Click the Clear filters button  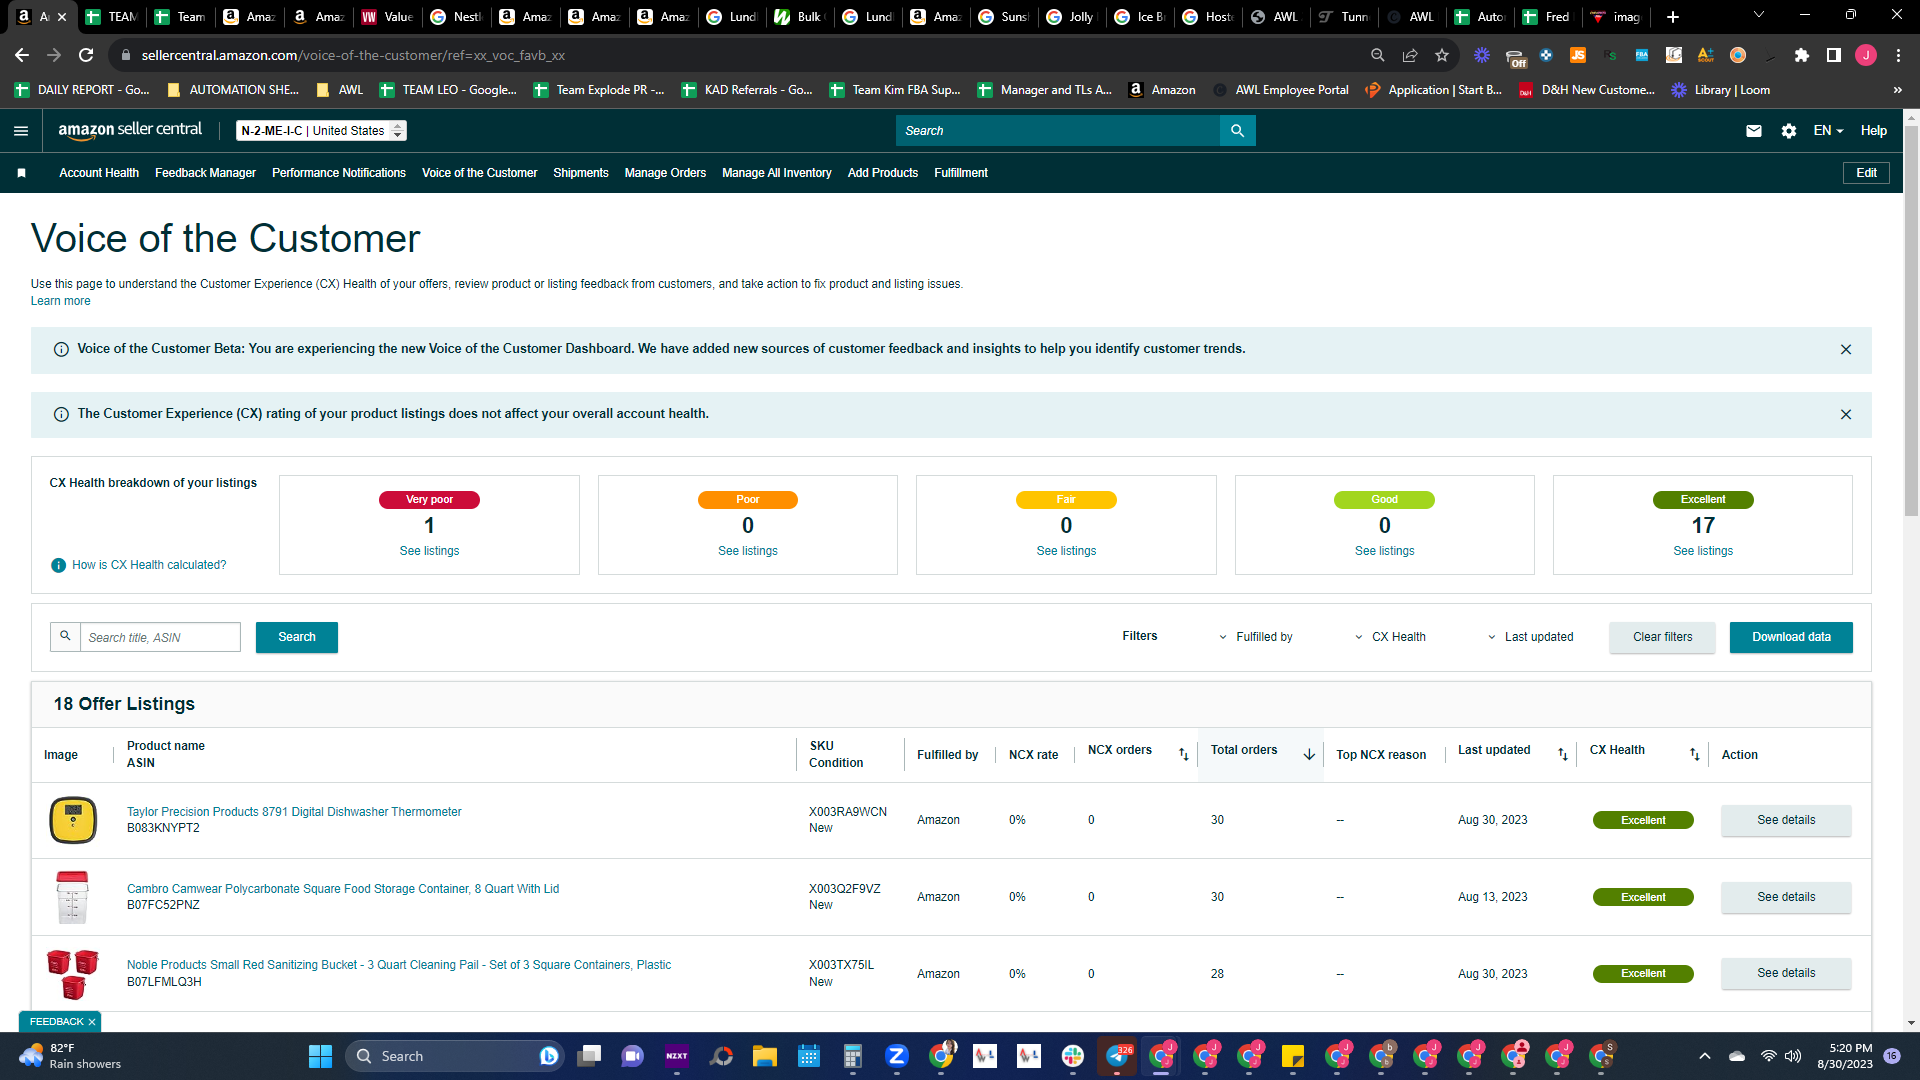coord(1663,637)
